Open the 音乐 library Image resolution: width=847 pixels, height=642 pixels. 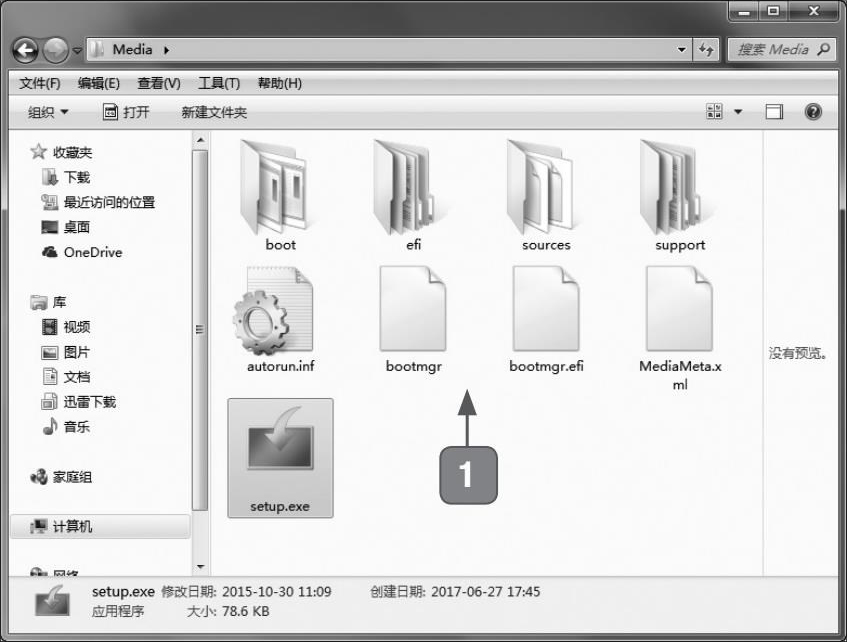pyautogui.click(x=65, y=427)
